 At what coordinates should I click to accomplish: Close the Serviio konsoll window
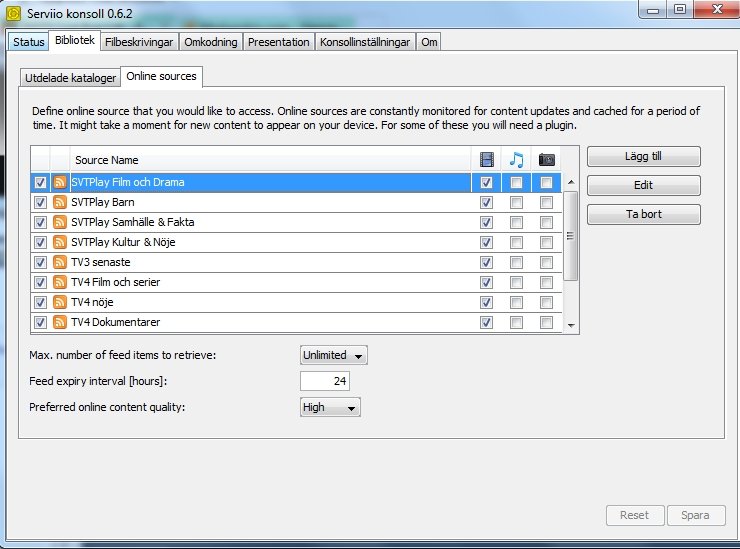(x=717, y=9)
